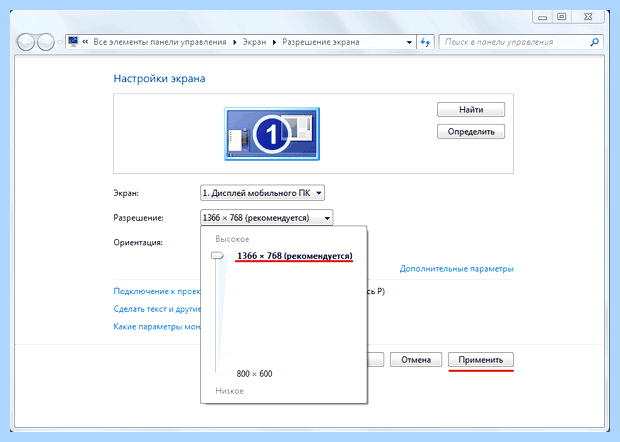The image size is (620, 442).
Task: Select monitor 1 thumbnail
Action: coord(272,134)
